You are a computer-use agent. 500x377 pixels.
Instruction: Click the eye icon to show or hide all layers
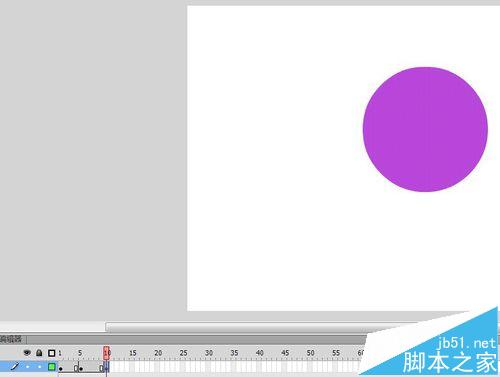[27, 352]
